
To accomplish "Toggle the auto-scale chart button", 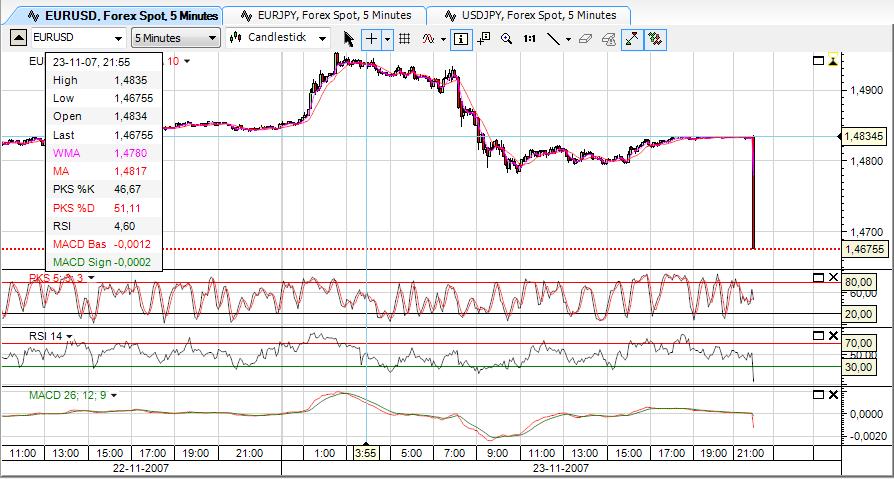I will (x=632, y=38).
